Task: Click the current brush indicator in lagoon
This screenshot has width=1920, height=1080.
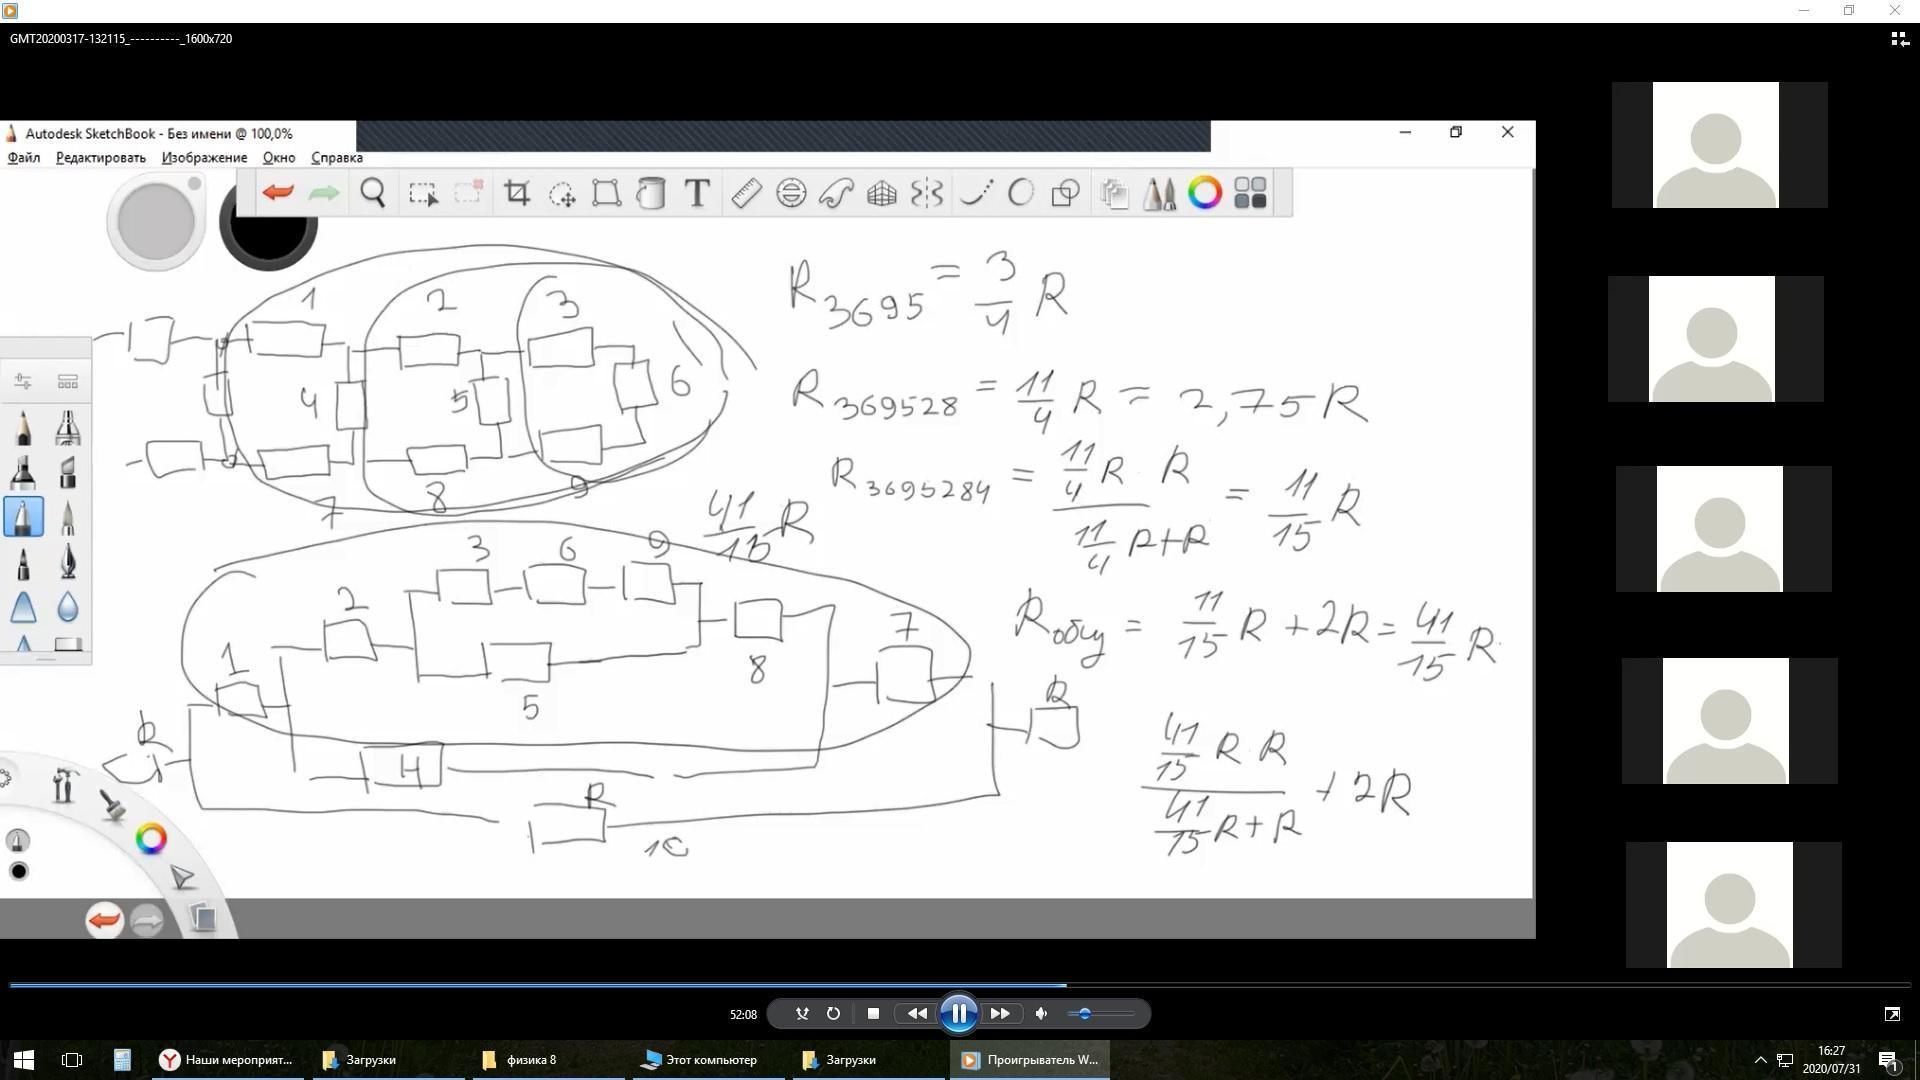Action: coord(18,840)
